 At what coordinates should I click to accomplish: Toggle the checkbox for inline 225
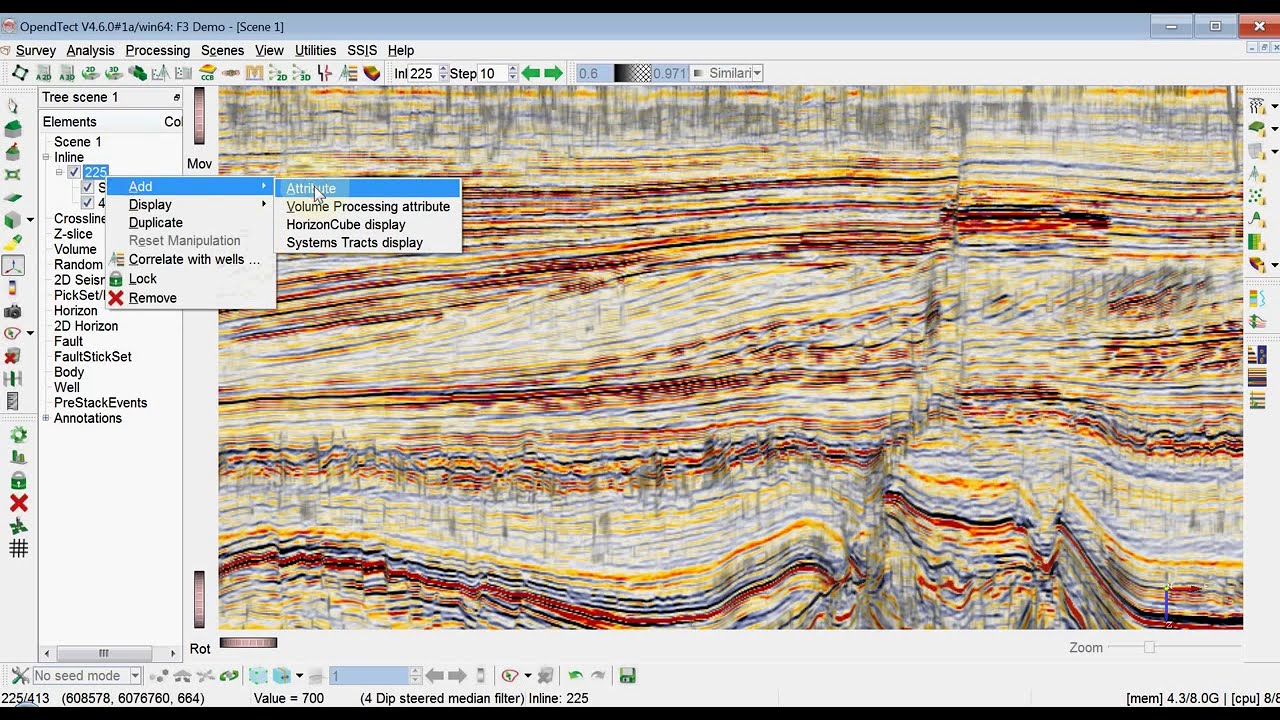click(74, 172)
